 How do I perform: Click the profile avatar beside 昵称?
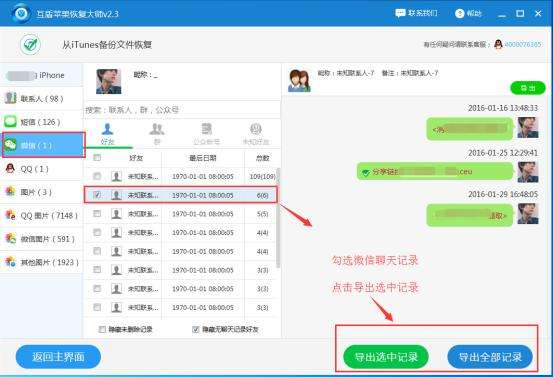(x=109, y=81)
